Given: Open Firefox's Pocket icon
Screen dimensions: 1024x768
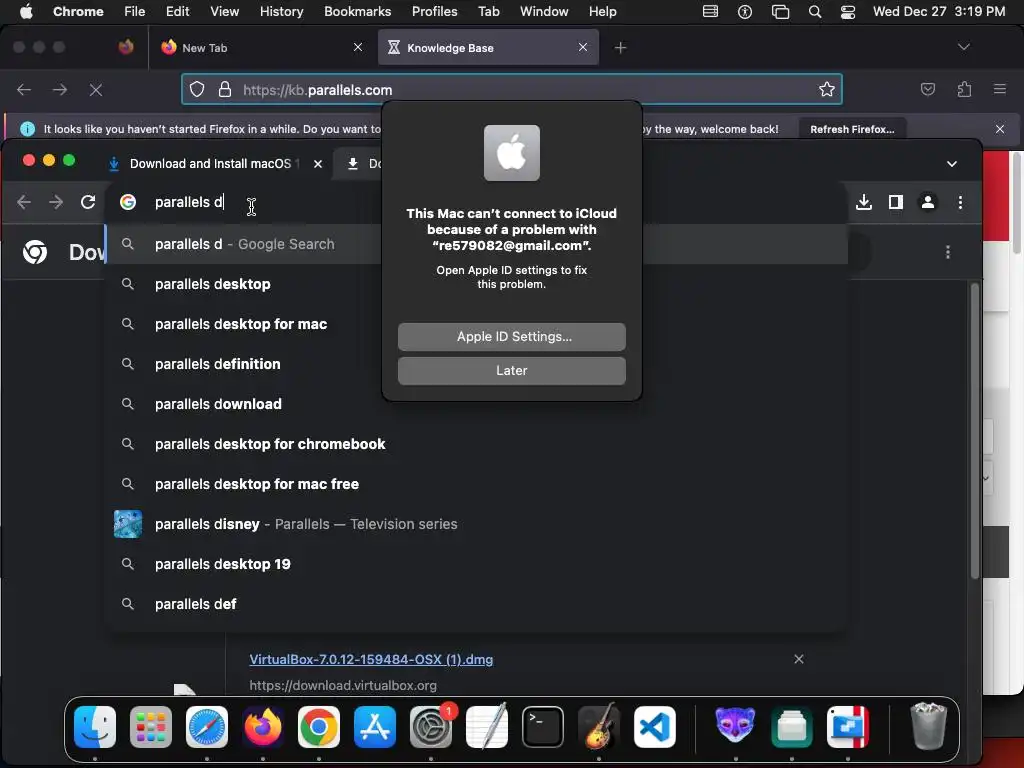Looking at the screenshot, I should pos(928,89).
